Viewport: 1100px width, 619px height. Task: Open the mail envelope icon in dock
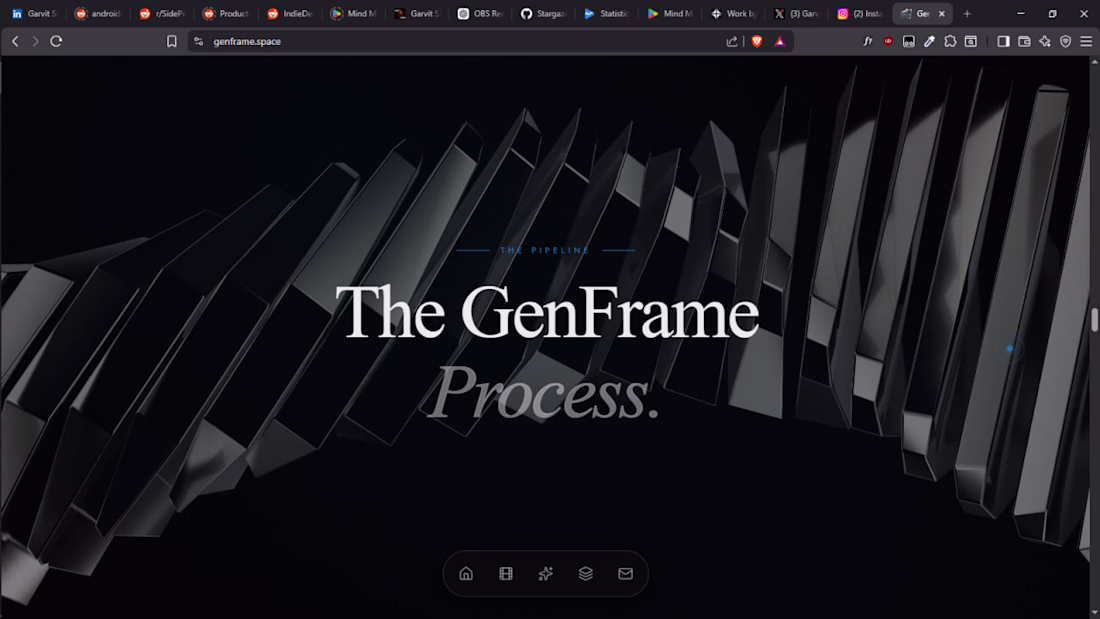(x=626, y=573)
